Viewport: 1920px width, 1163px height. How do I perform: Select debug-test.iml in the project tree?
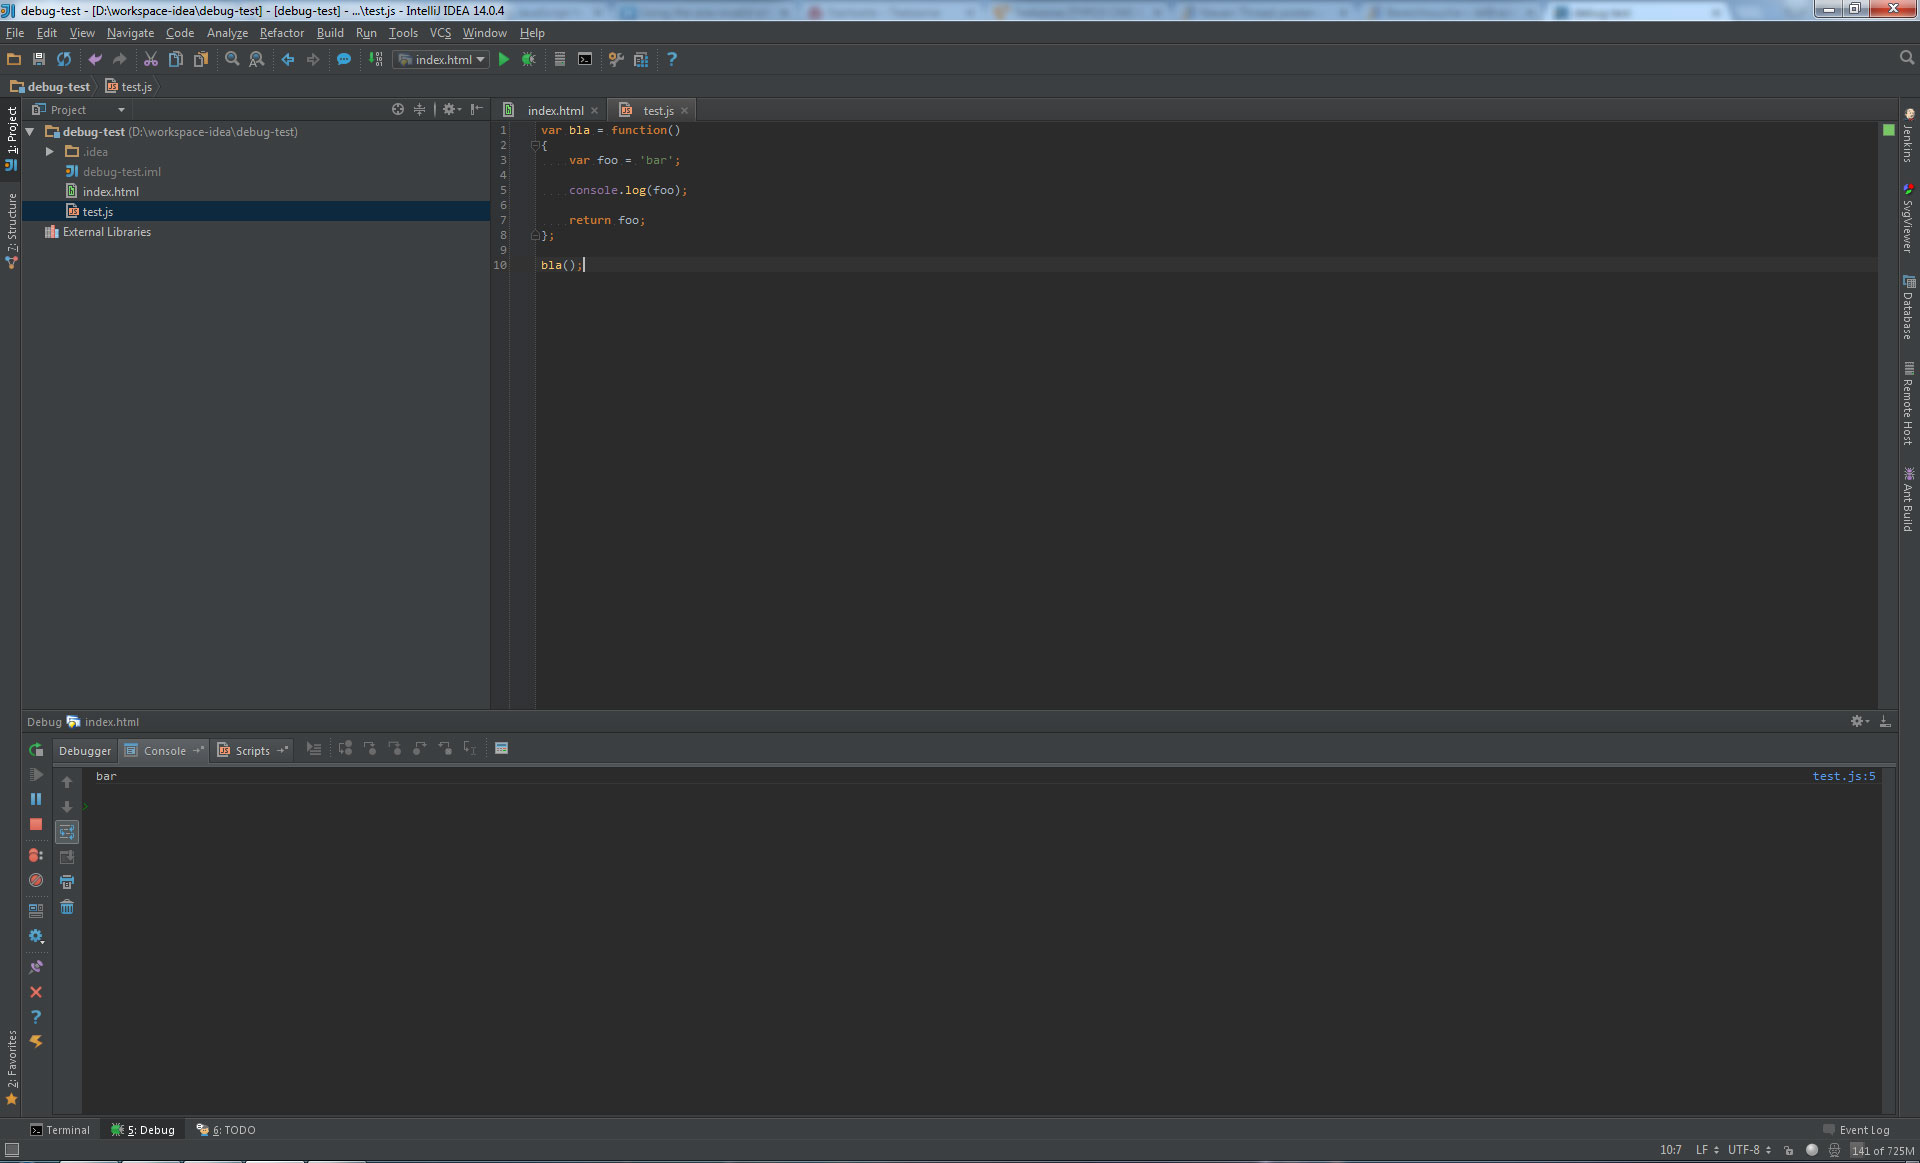click(121, 171)
